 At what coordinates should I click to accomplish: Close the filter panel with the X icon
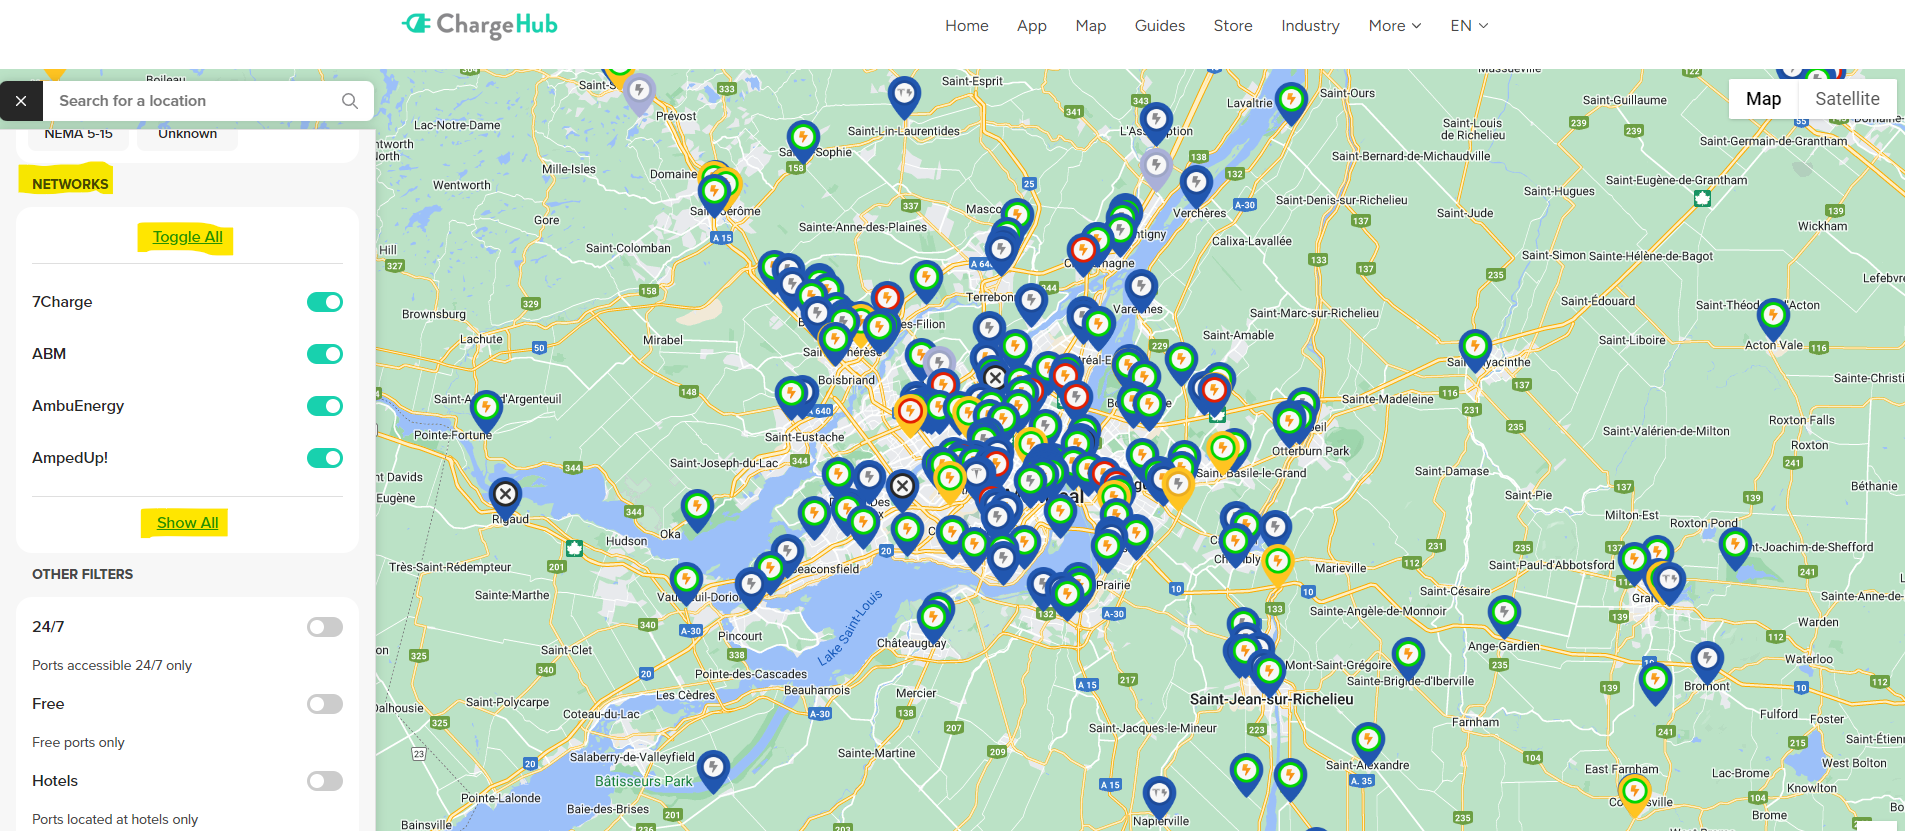pyautogui.click(x=21, y=101)
